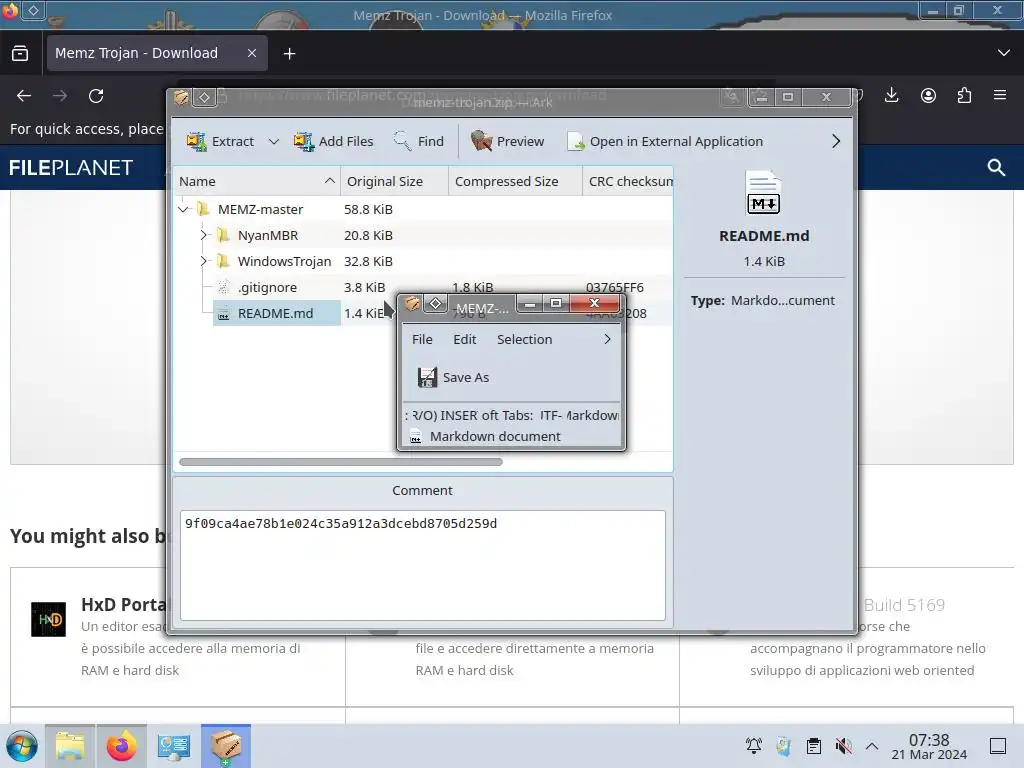This screenshot has height=768, width=1024.
Task: Click the FILEPLANET logo
Action: click(x=71, y=168)
